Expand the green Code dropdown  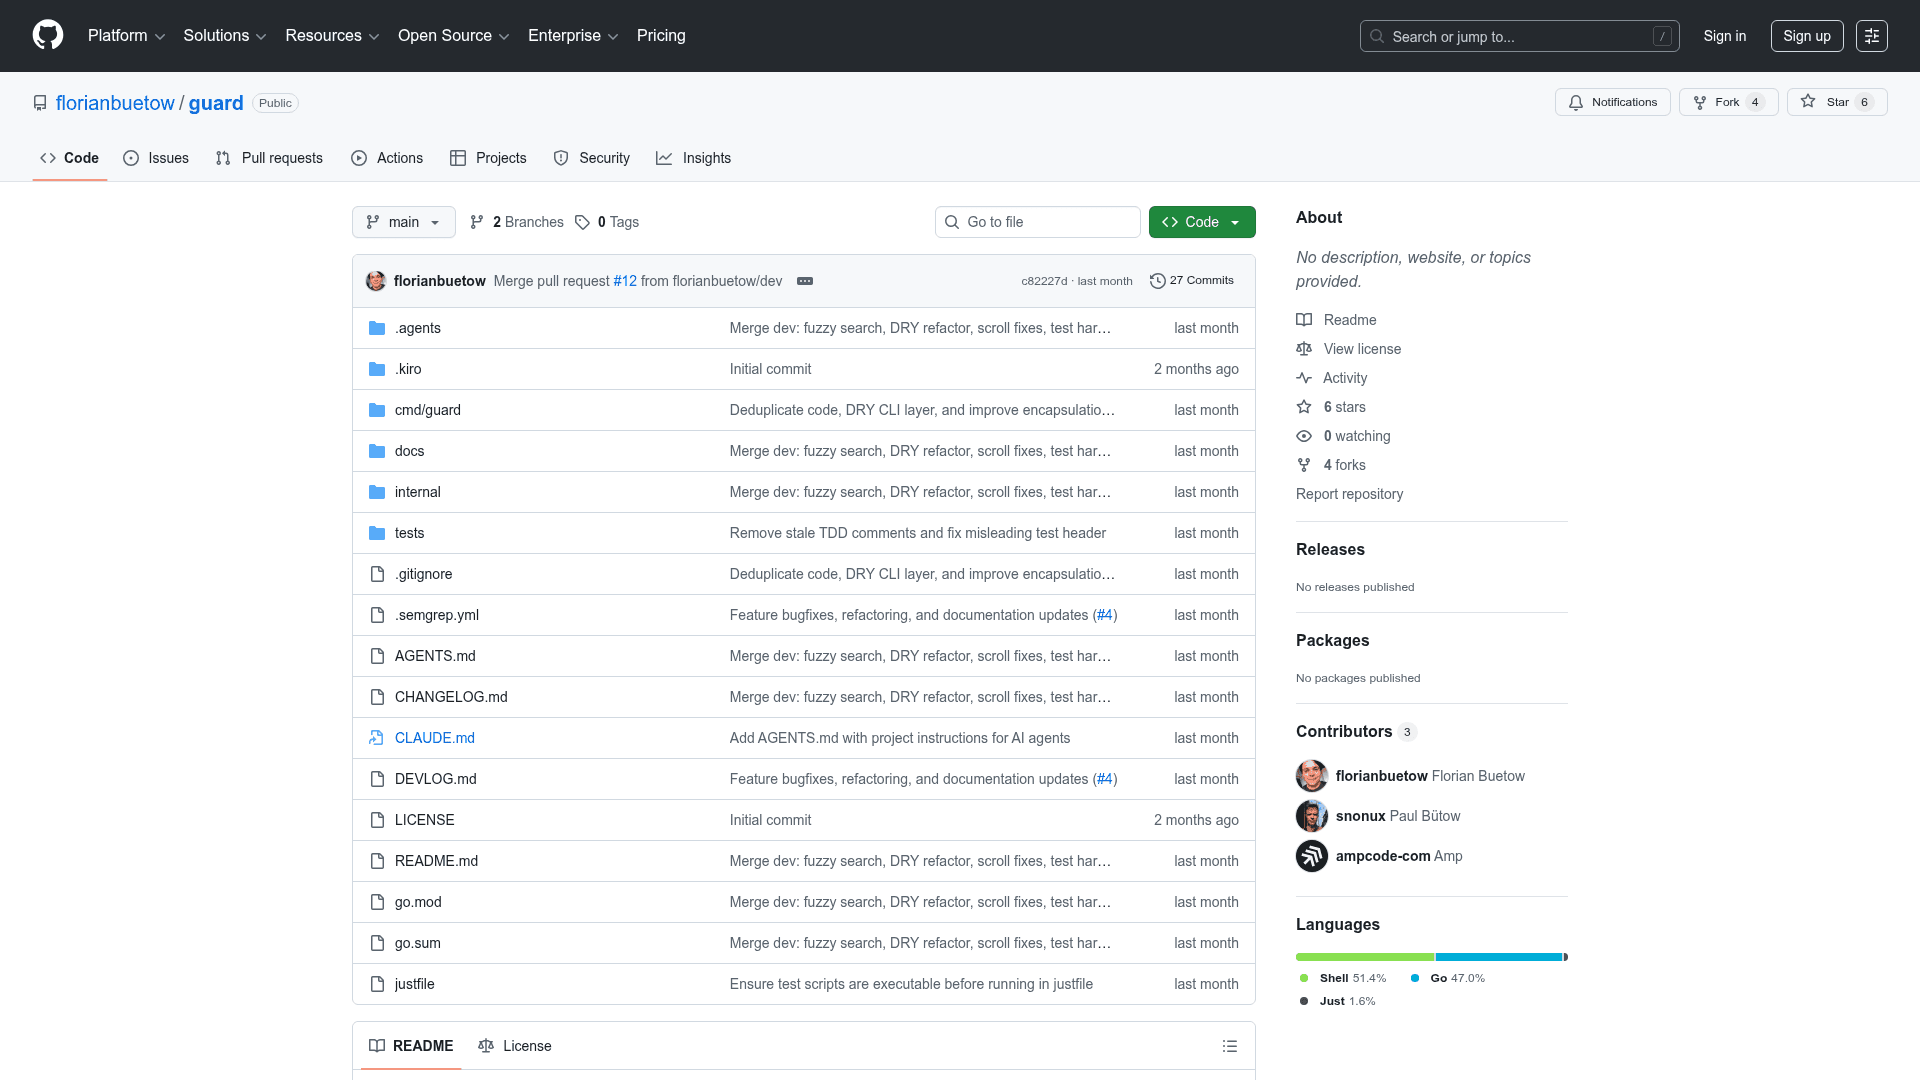[x=1201, y=222]
